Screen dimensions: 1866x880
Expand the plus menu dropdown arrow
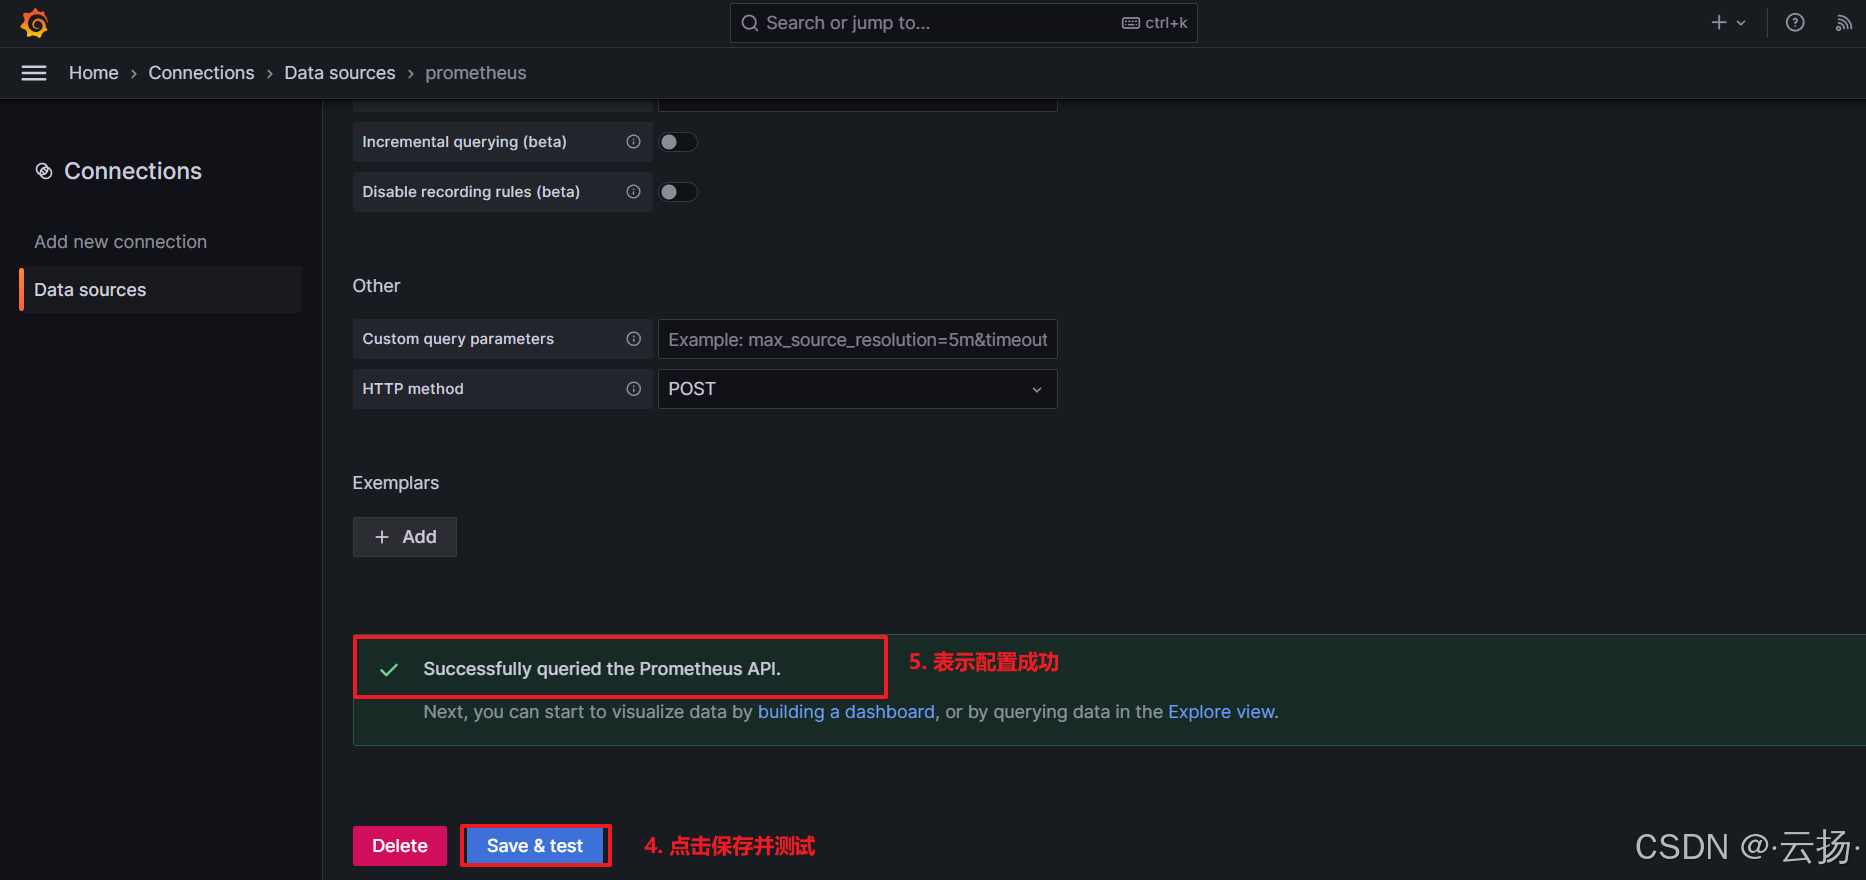point(1741,23)
